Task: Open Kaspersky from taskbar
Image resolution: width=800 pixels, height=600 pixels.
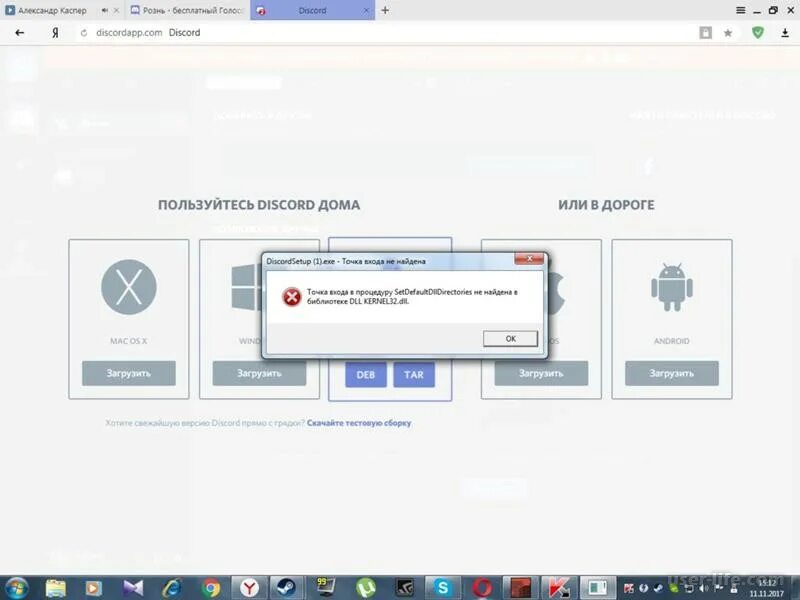Action: pyautogui.click(x=559, y=588)
